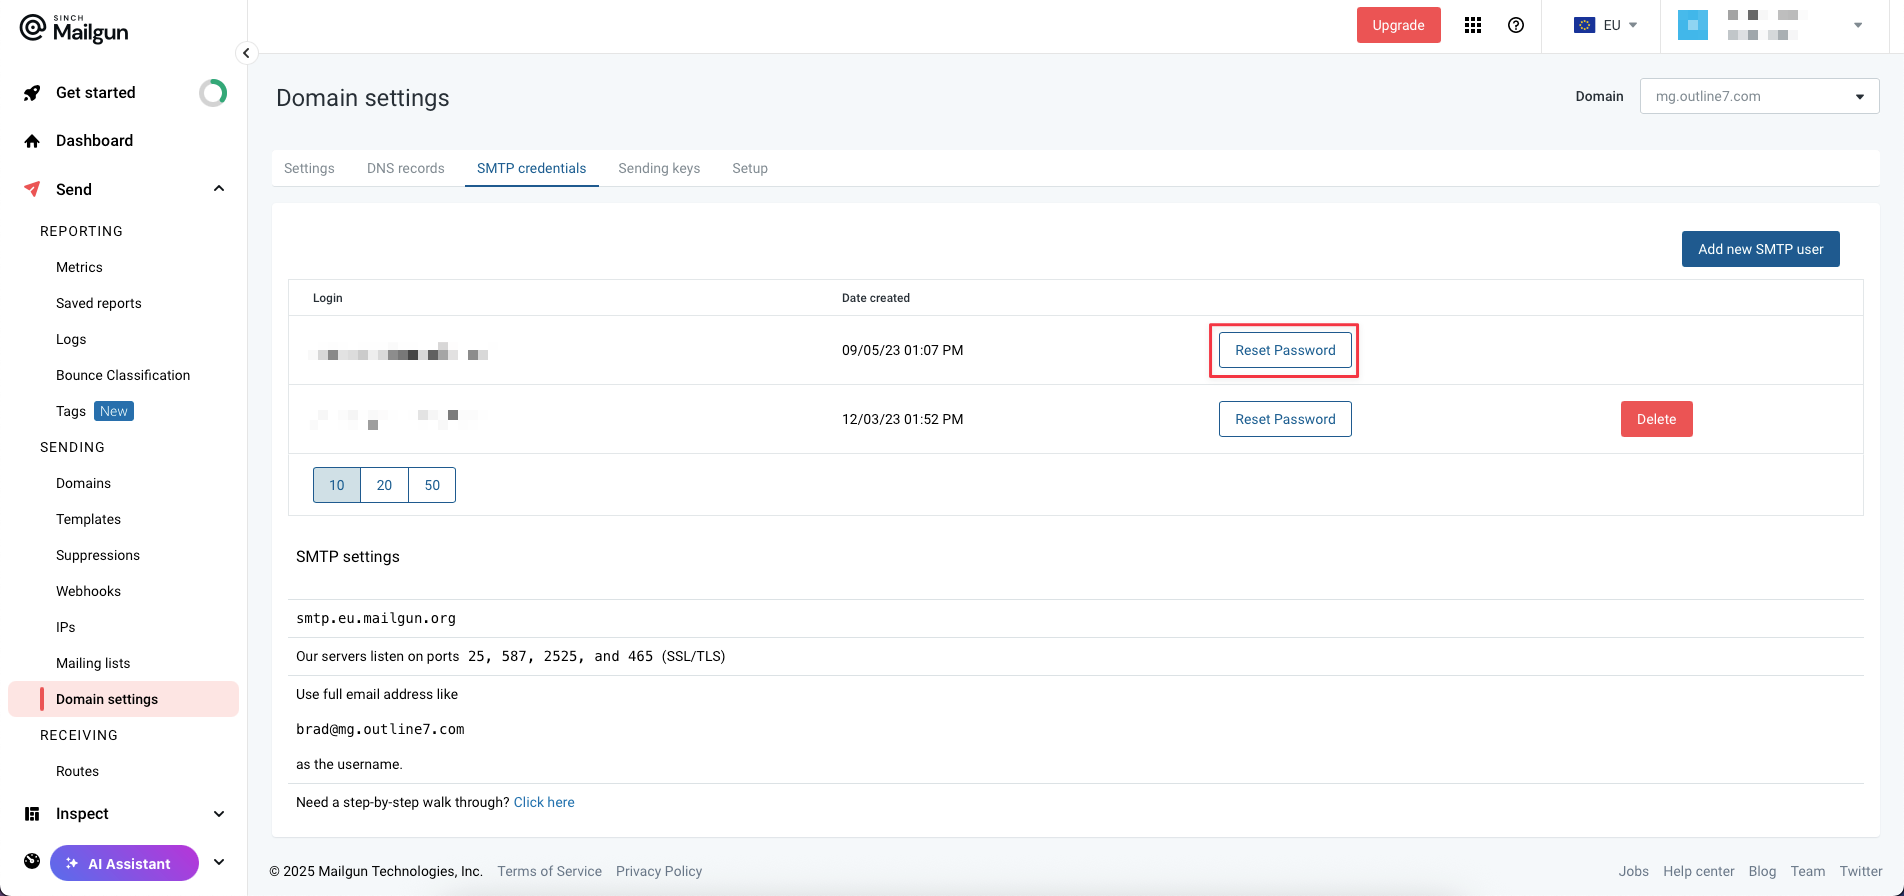
Task: Click the Login column header
Action: coord(328,298)
